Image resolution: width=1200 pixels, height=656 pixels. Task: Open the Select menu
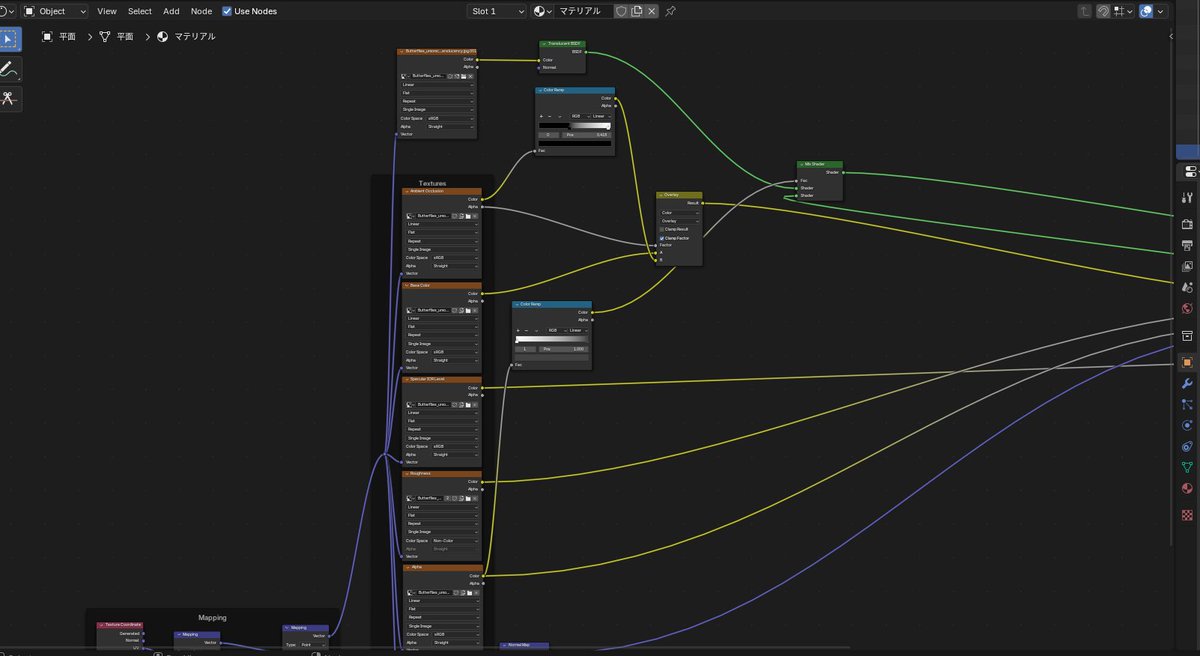pyautogui.click(x=140, y=11)
